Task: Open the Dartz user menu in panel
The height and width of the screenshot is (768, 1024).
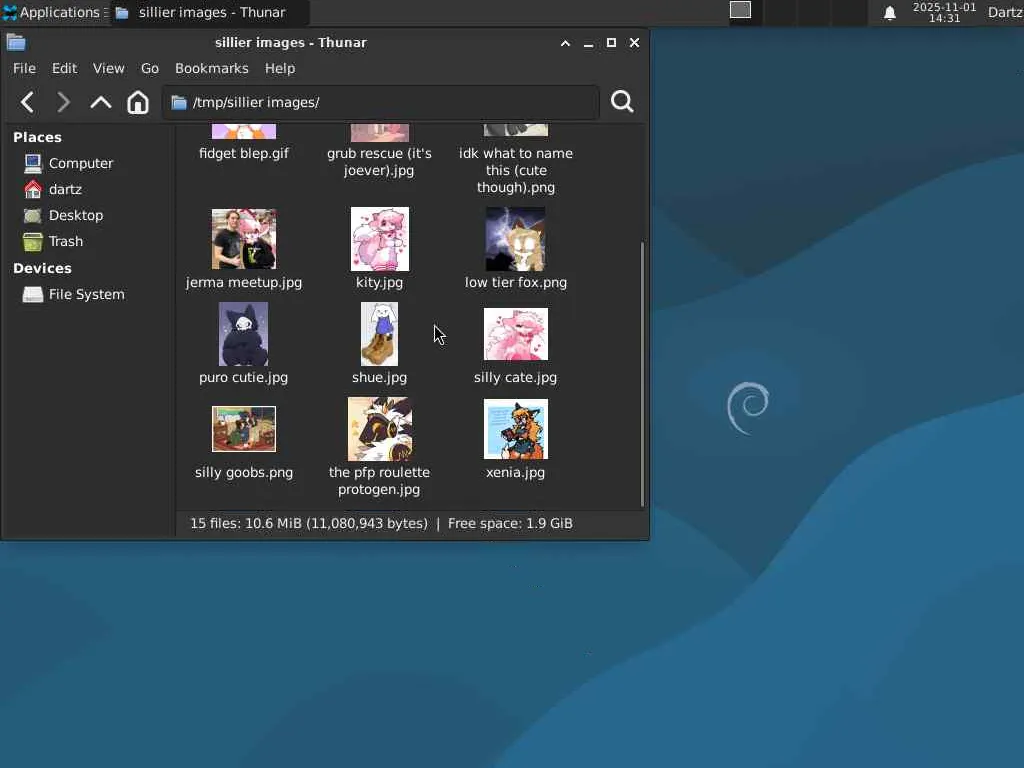Action: (1005, 12)
